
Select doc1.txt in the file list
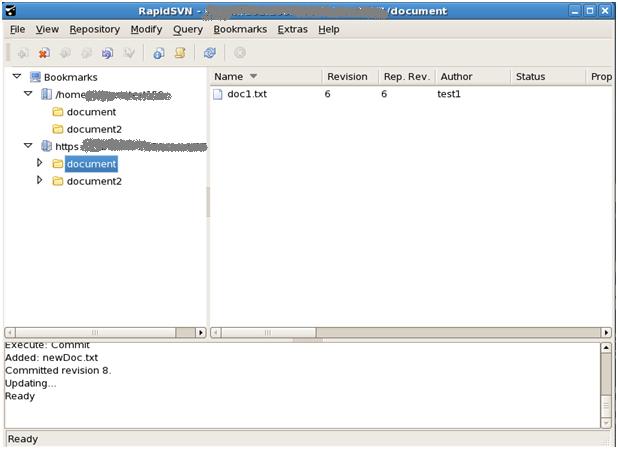247,94
